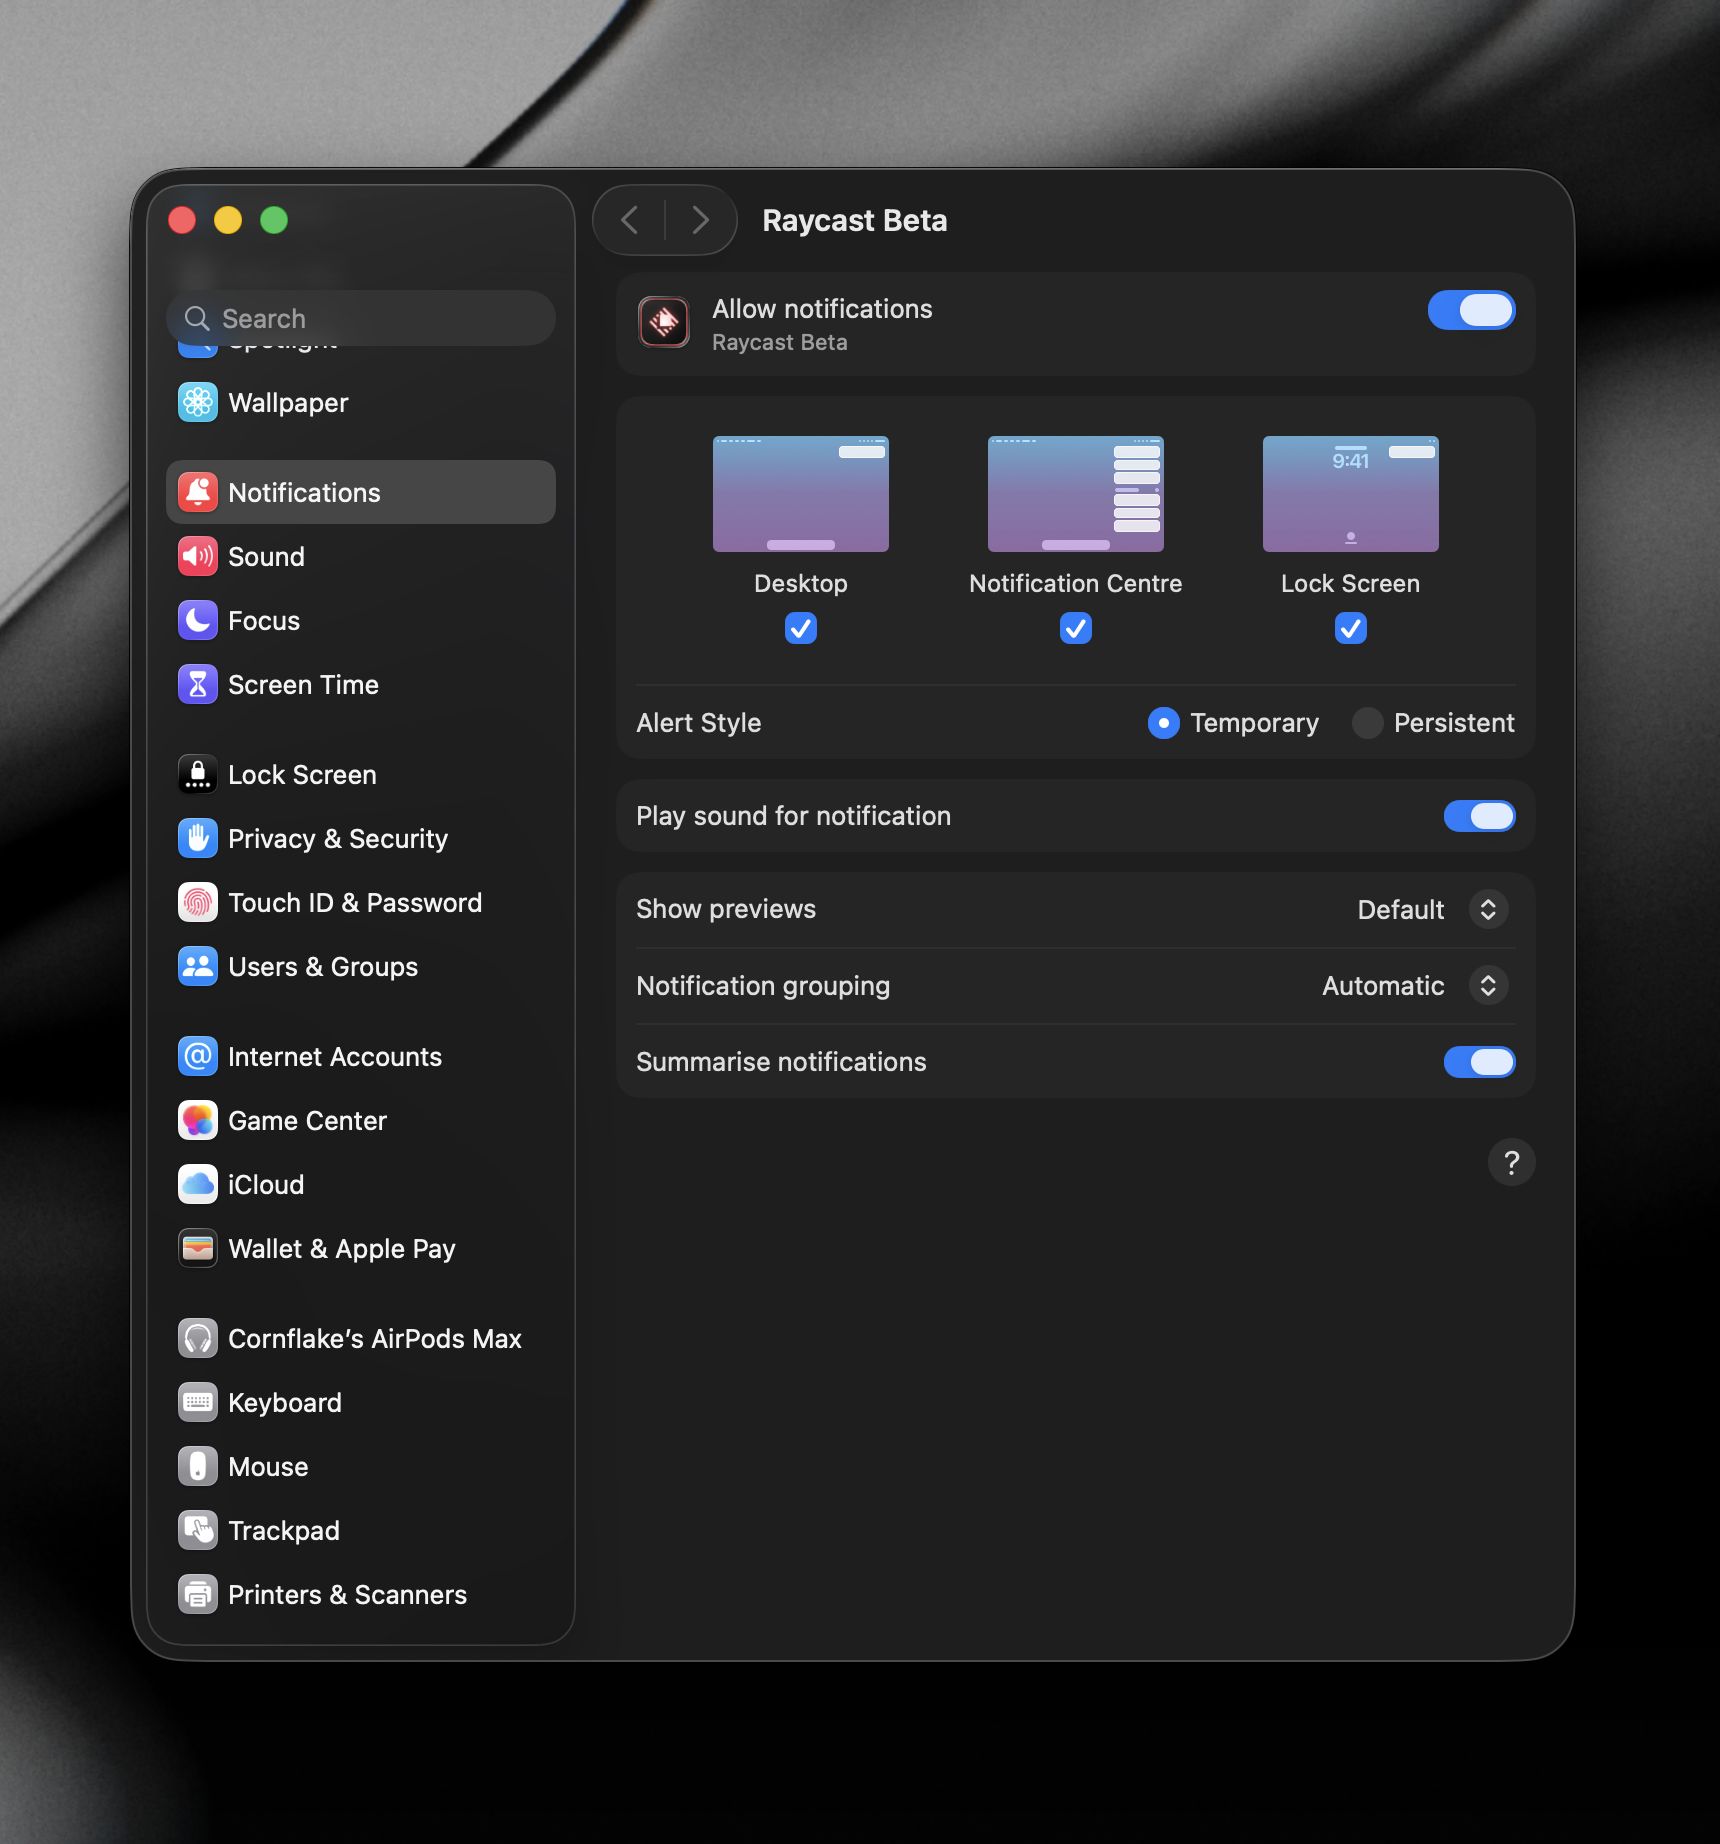Select 'Touch ID & Password' label
This screenshot has width=1720, height=1844.
[355, 903]
